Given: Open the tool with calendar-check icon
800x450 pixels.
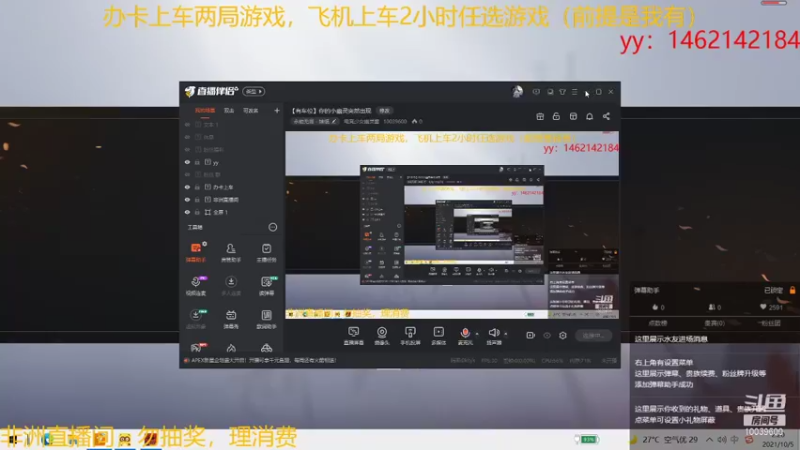Looking at the screenshot, I should tap(266, 252).
